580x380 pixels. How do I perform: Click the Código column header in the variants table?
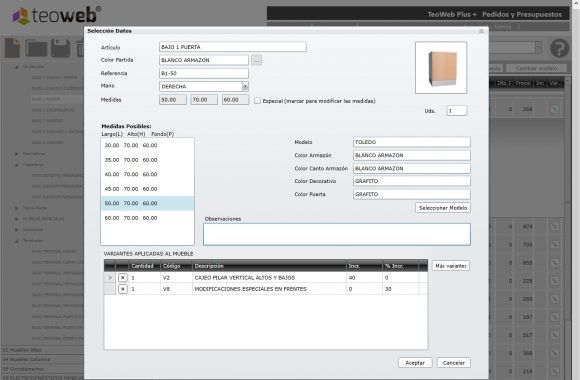point(176,266)
